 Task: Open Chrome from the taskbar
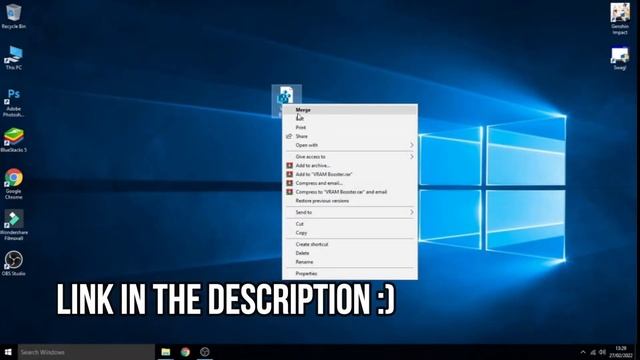(x=185, y=352)
